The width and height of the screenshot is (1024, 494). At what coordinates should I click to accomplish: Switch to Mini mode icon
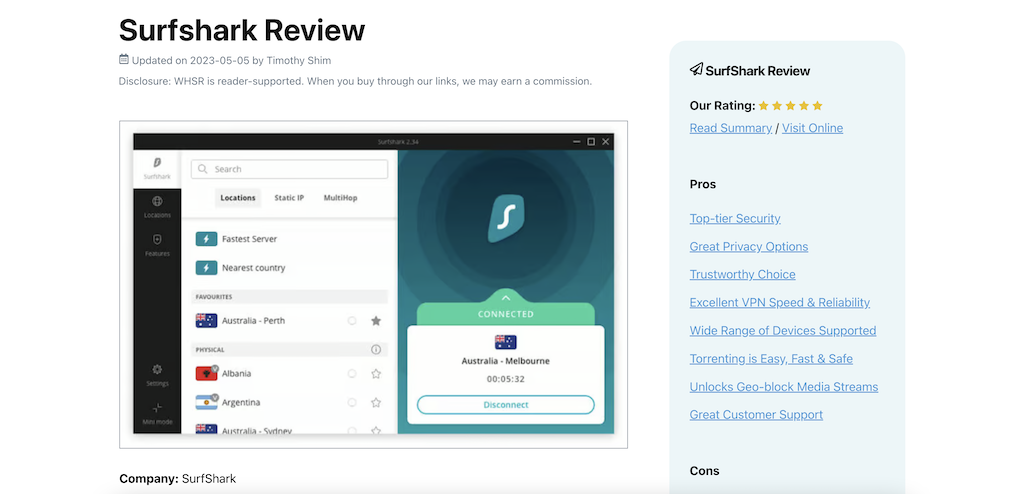[157, 408]
